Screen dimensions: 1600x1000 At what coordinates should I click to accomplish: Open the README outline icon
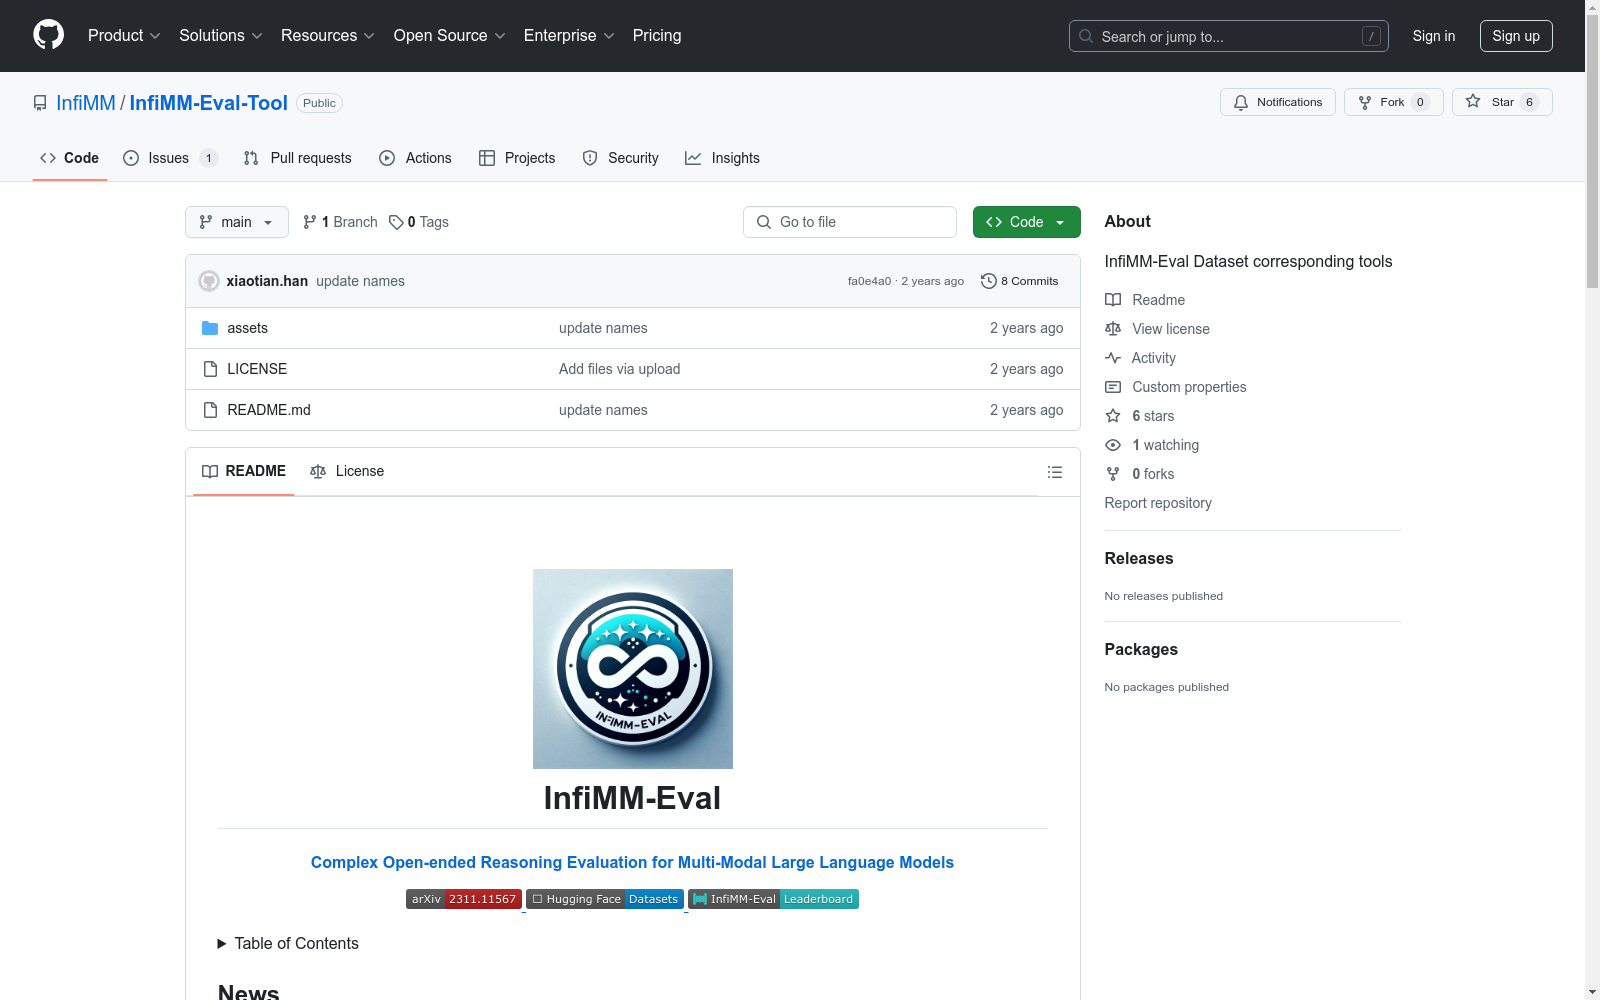click(1055, 472)
